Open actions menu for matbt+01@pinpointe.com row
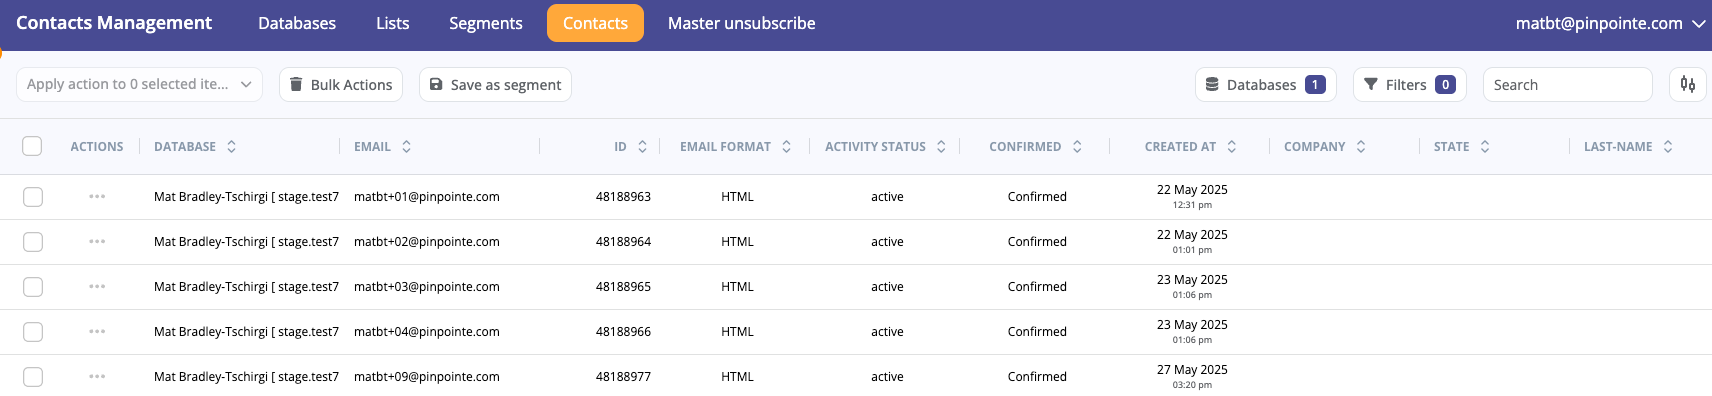Image resolution: width=1712 pixels, height=396 pixels. click(97, 197)
